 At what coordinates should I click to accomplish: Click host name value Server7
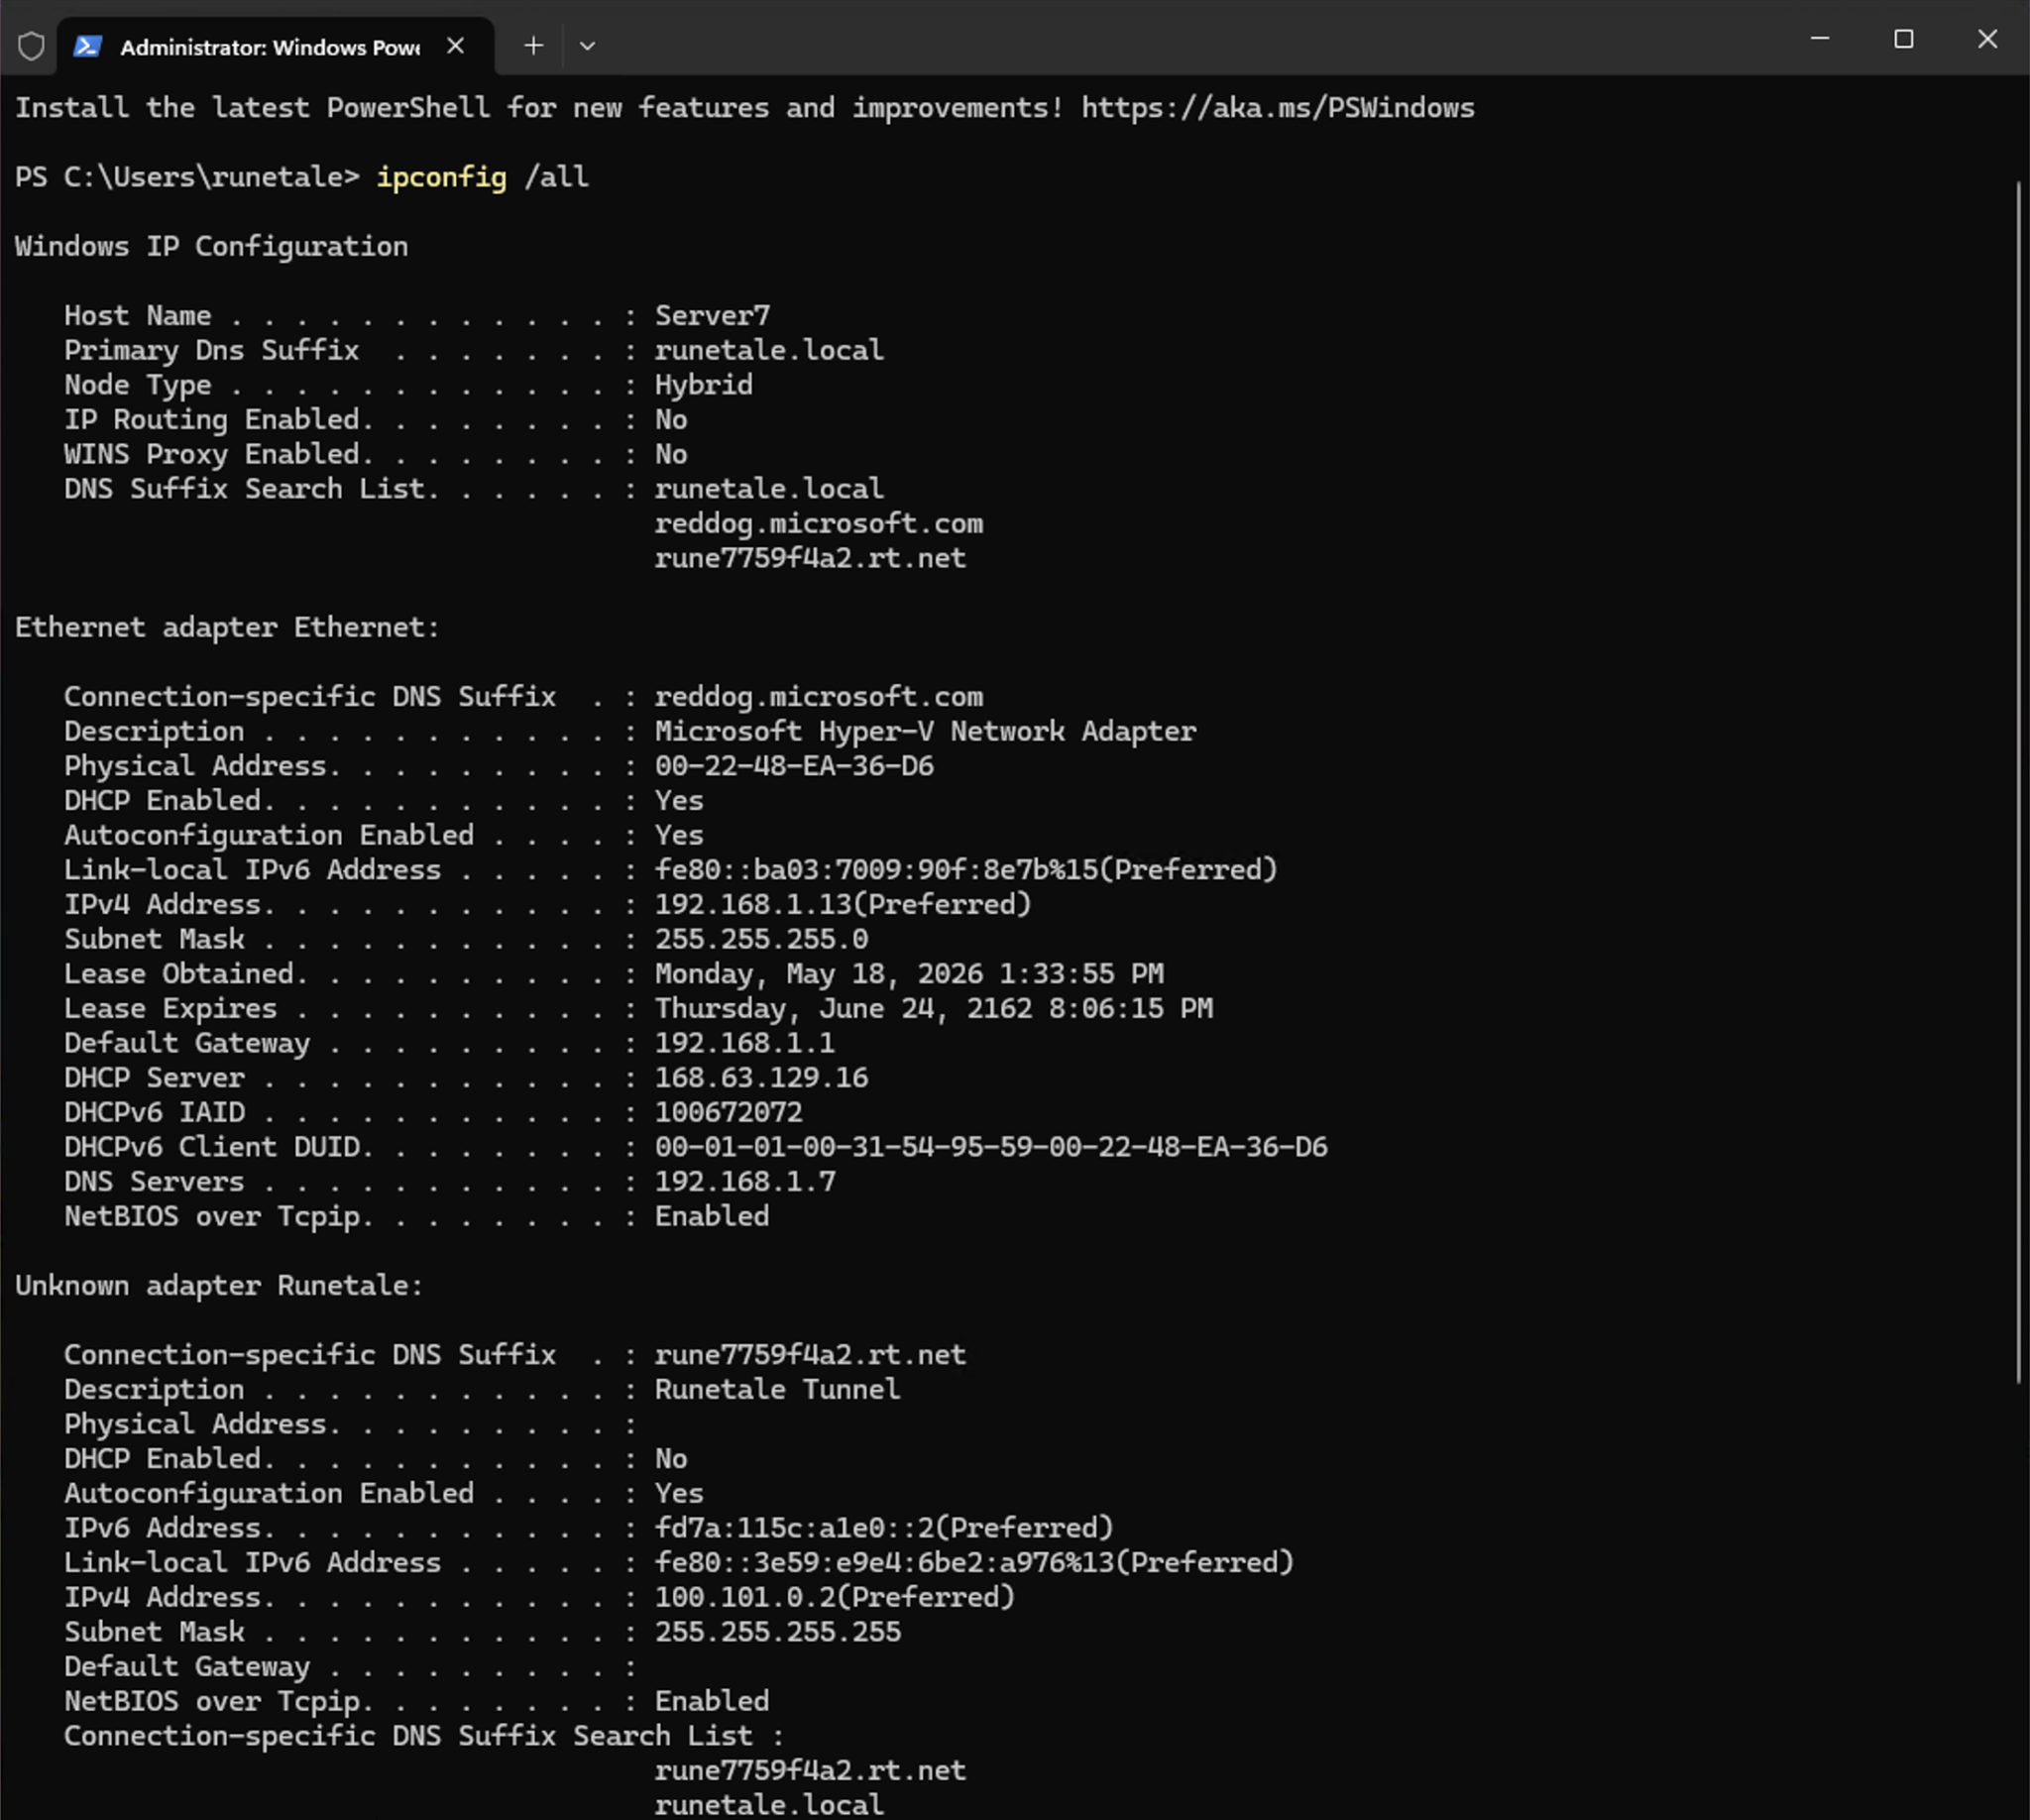coord(713,316)
